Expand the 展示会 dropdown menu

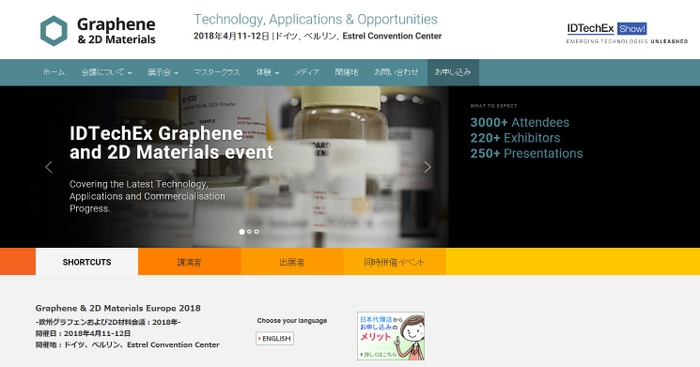coord(163,72)
